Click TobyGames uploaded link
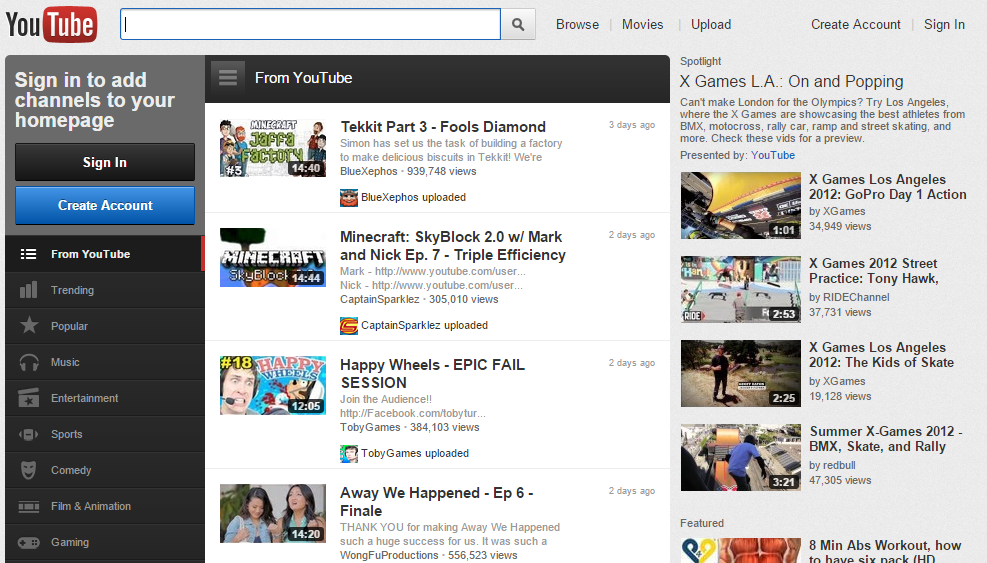987x563 pixels. coord(415,453)
